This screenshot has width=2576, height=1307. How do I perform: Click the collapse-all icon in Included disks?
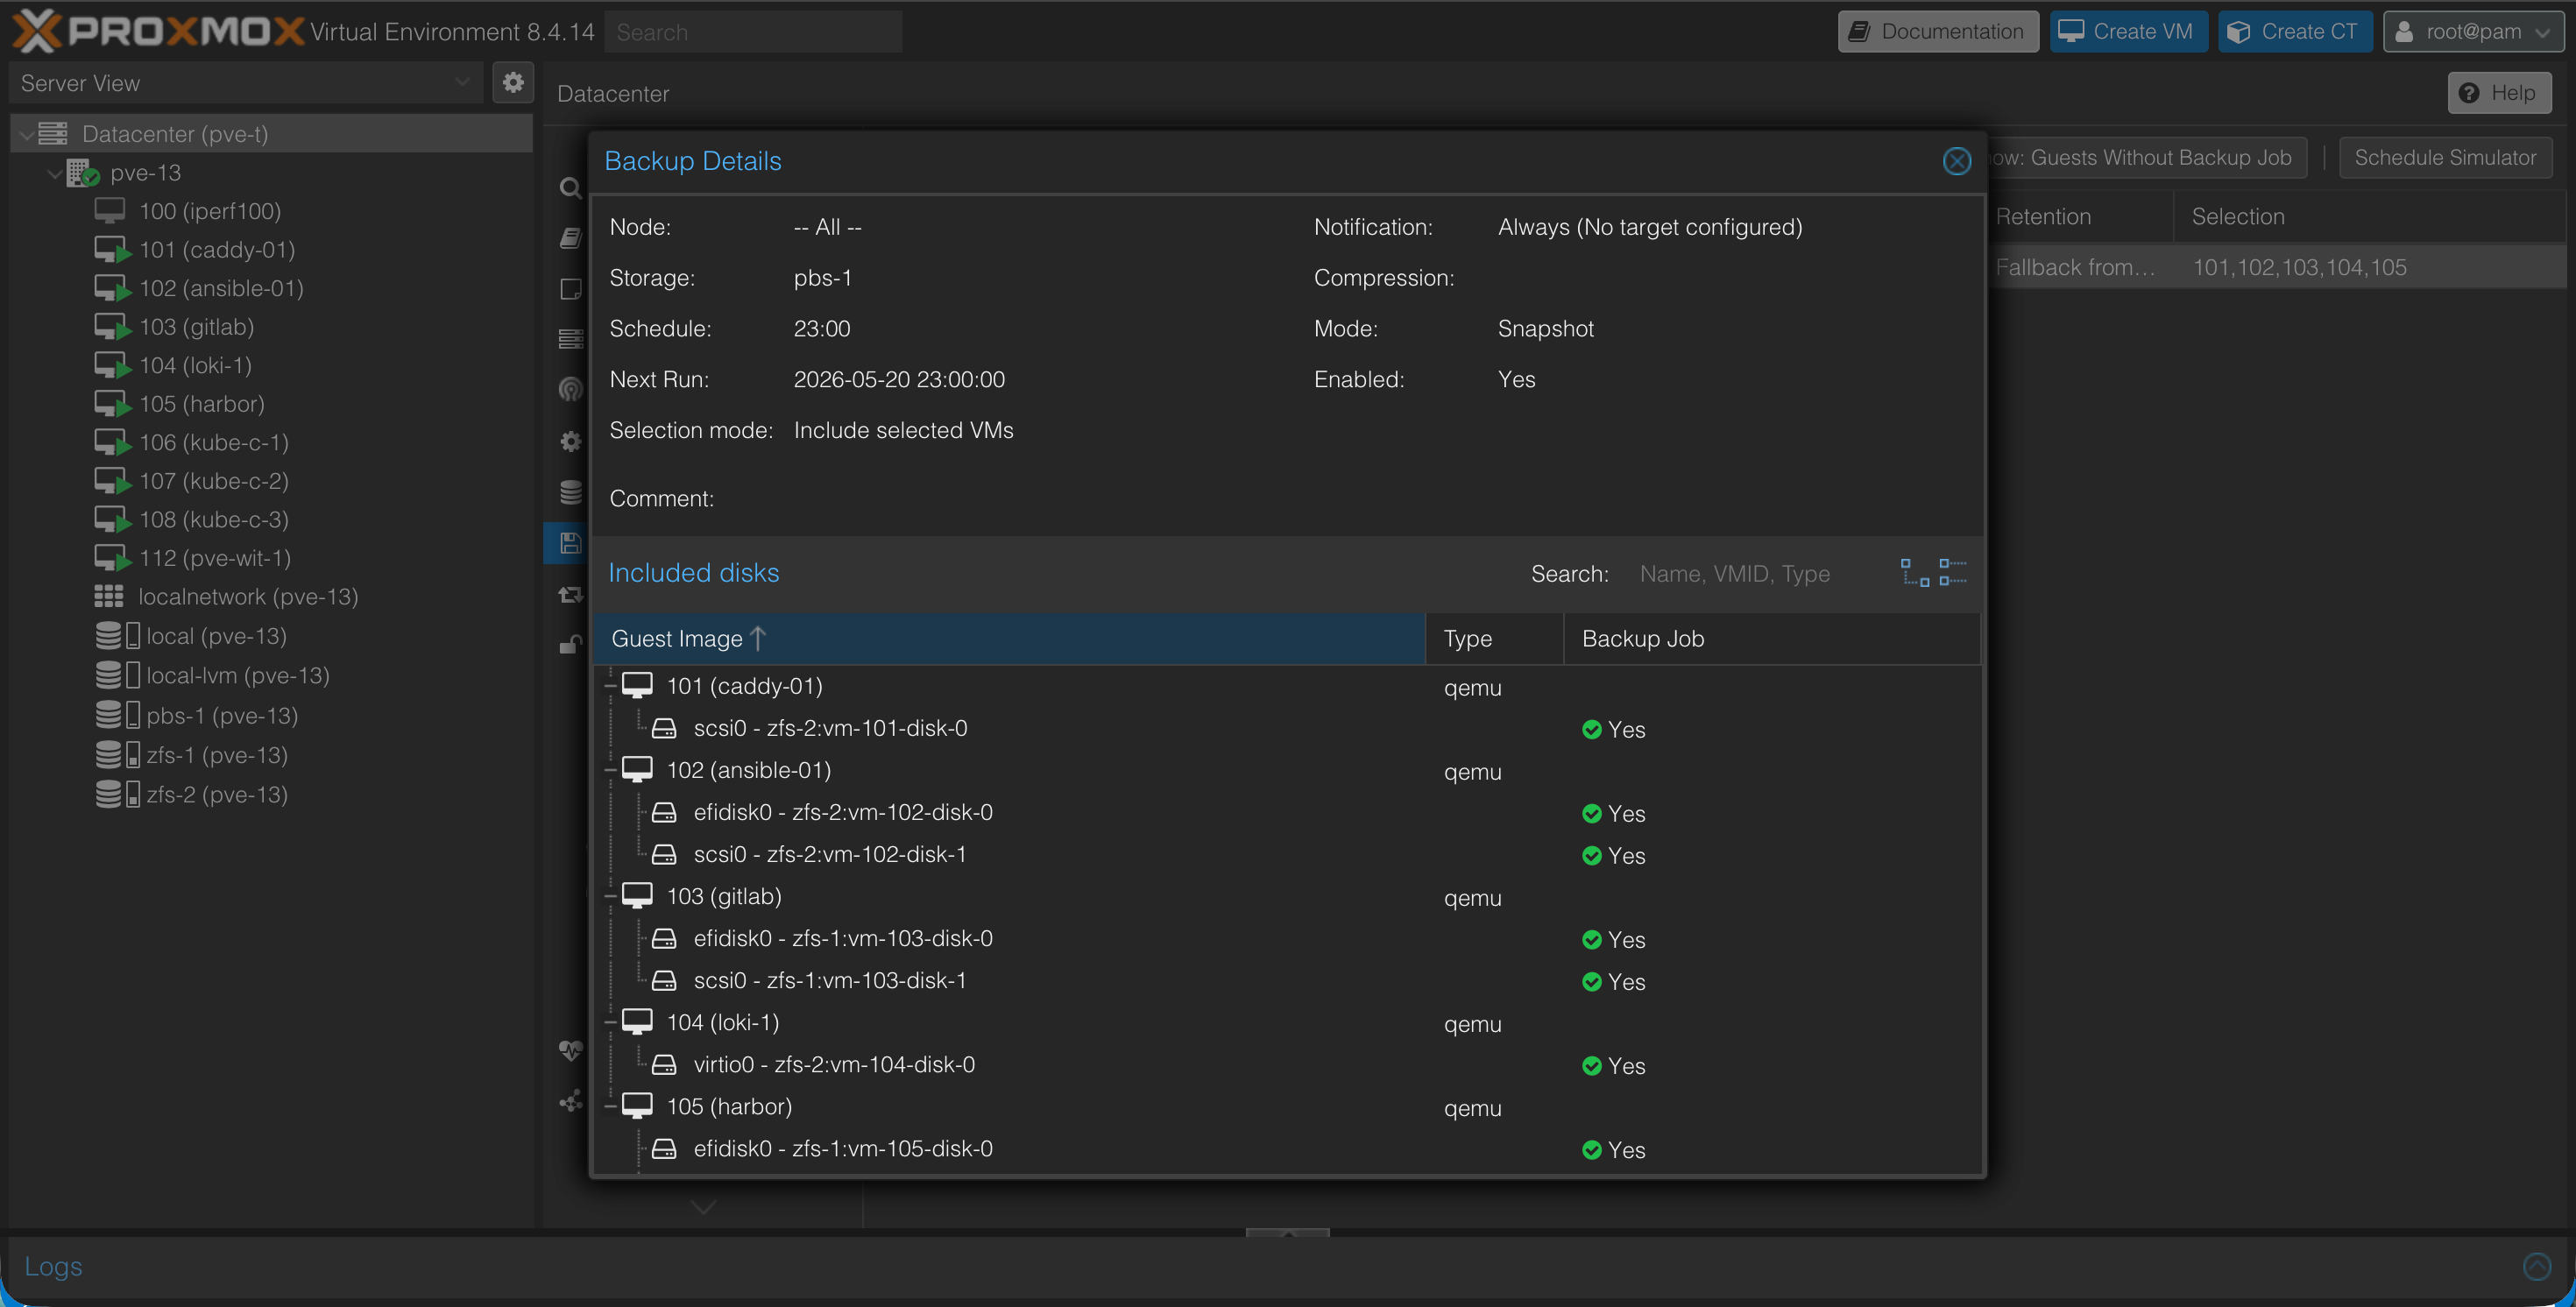tap(1952, 573)
